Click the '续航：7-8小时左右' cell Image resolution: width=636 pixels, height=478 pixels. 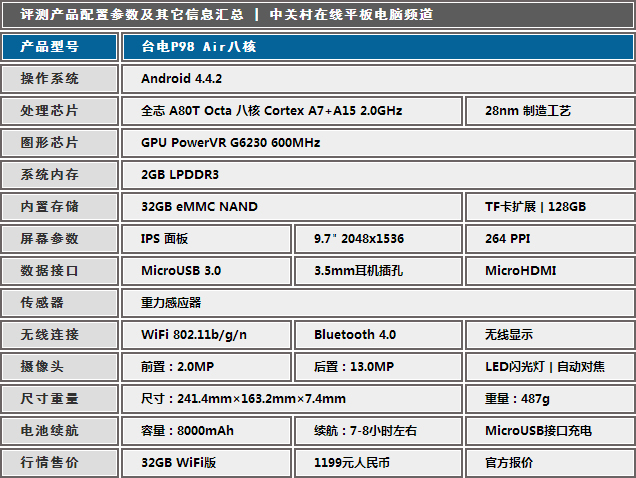click(378, 432)
